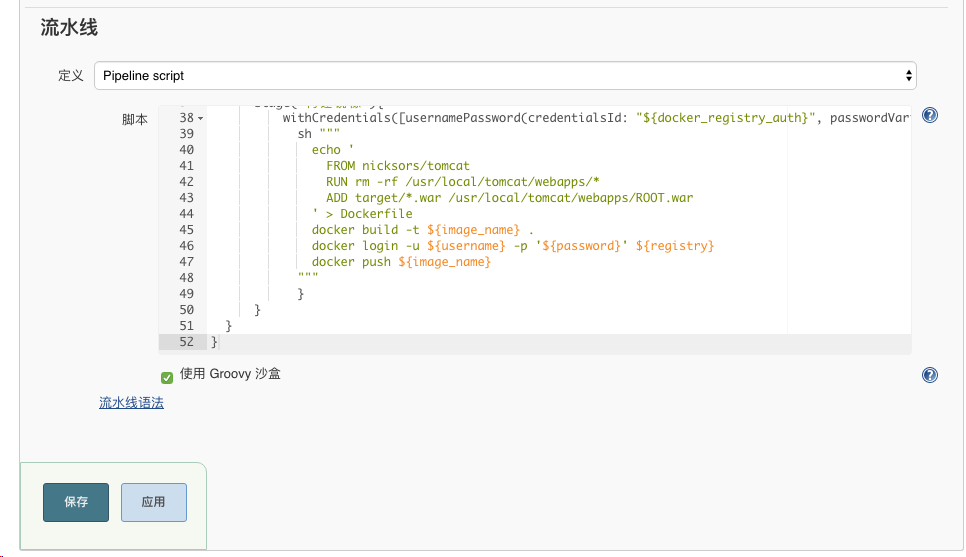This screenshot has height=557, width=966.
Task: Click the 'ADD target/*.war' line
Action: tap(509, 198)
